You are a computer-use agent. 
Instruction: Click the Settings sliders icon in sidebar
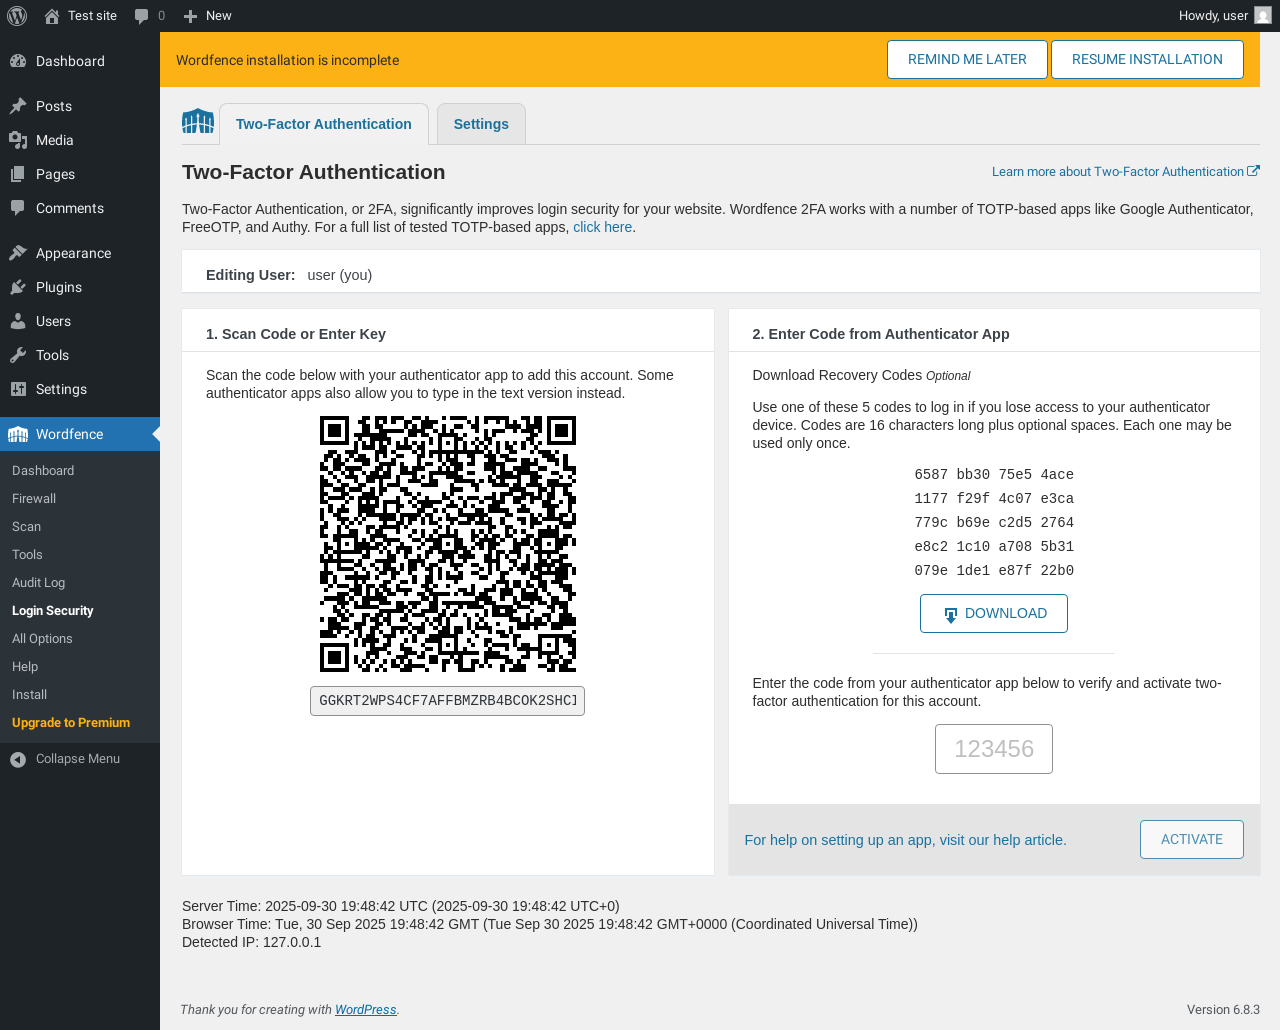point(18,389)
